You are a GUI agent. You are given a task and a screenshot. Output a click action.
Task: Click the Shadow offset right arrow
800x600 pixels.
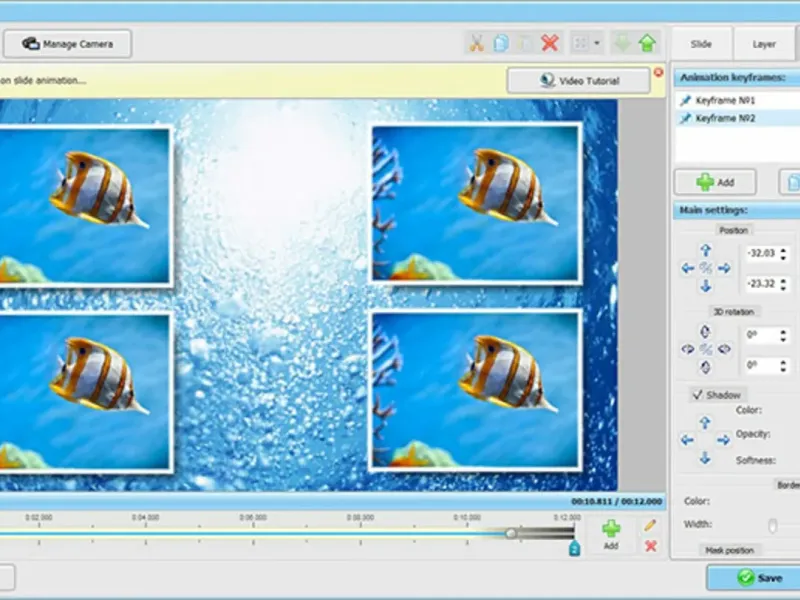(x=723, y=440)
